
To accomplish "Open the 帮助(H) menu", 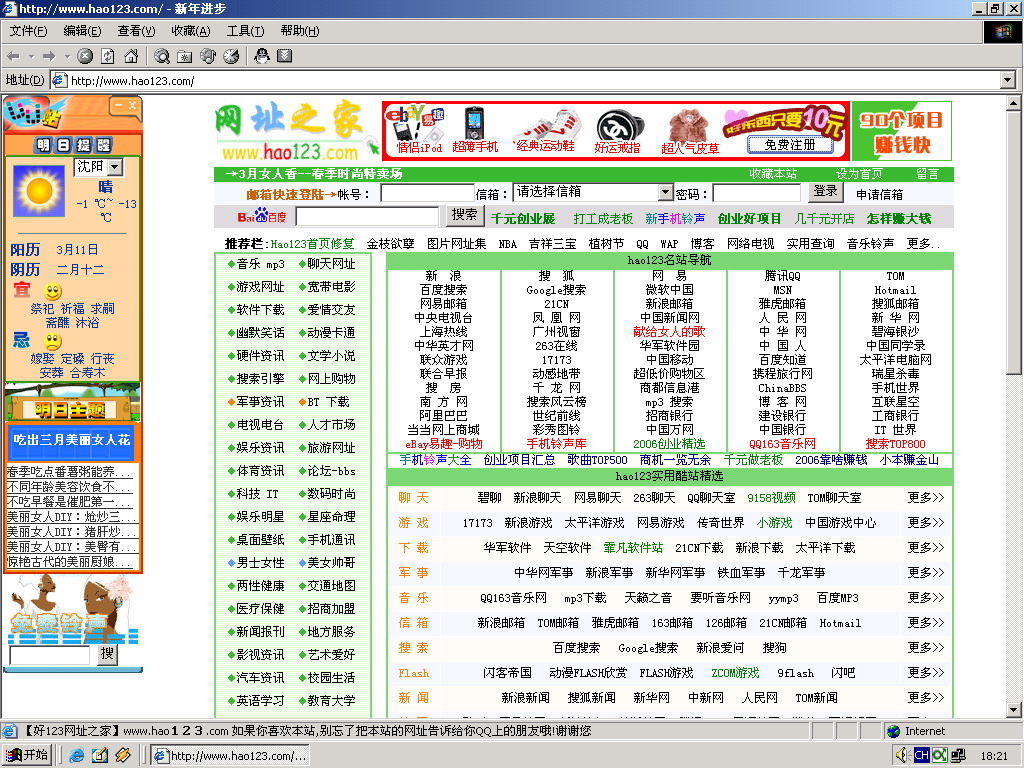I will (300, 31).
